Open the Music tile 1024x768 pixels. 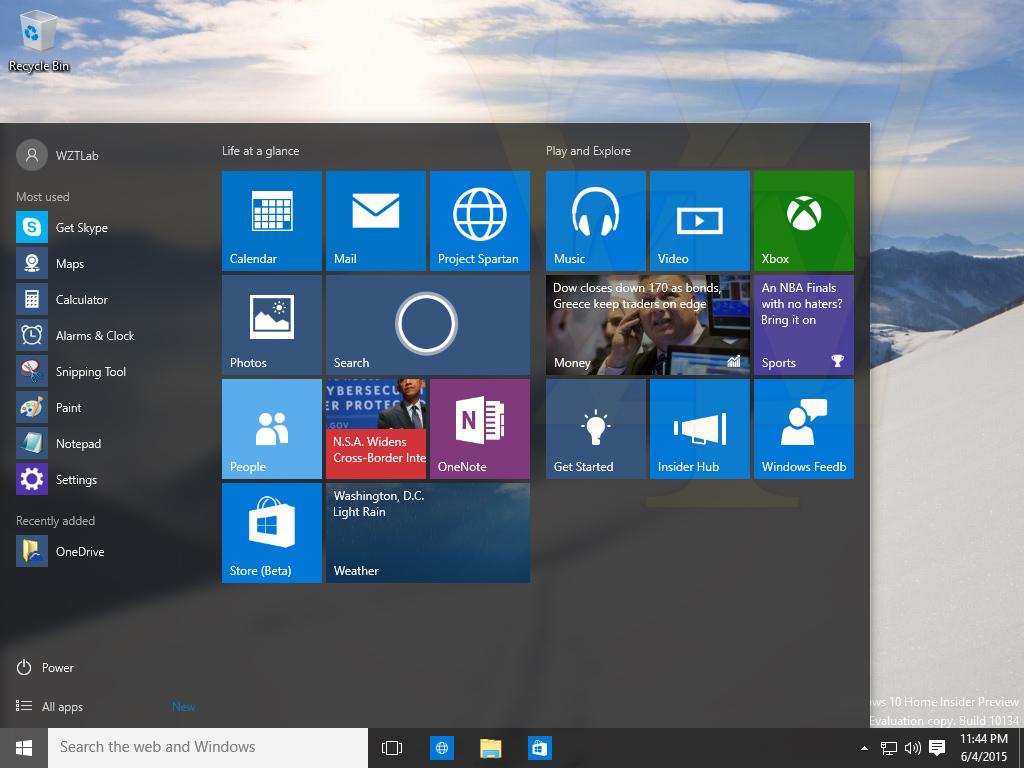point(596,221)
